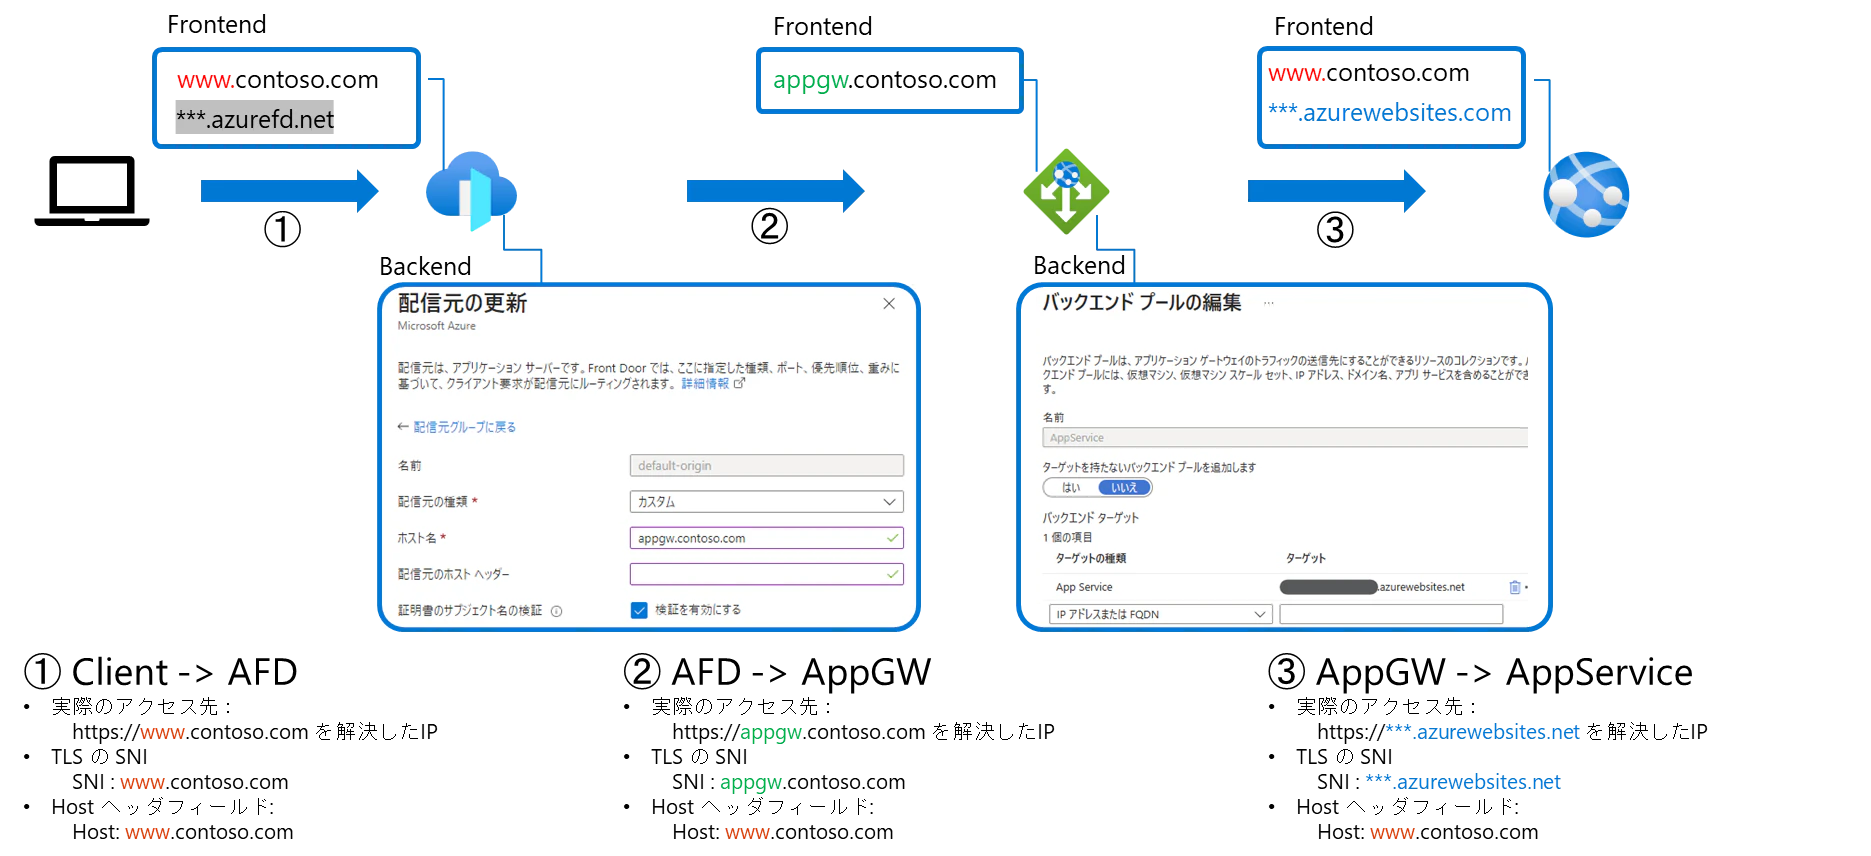Click the '③ AppGW -> AppService' heading
Viewport: 1871px width, 856px height.
[x=1480, y=672]
